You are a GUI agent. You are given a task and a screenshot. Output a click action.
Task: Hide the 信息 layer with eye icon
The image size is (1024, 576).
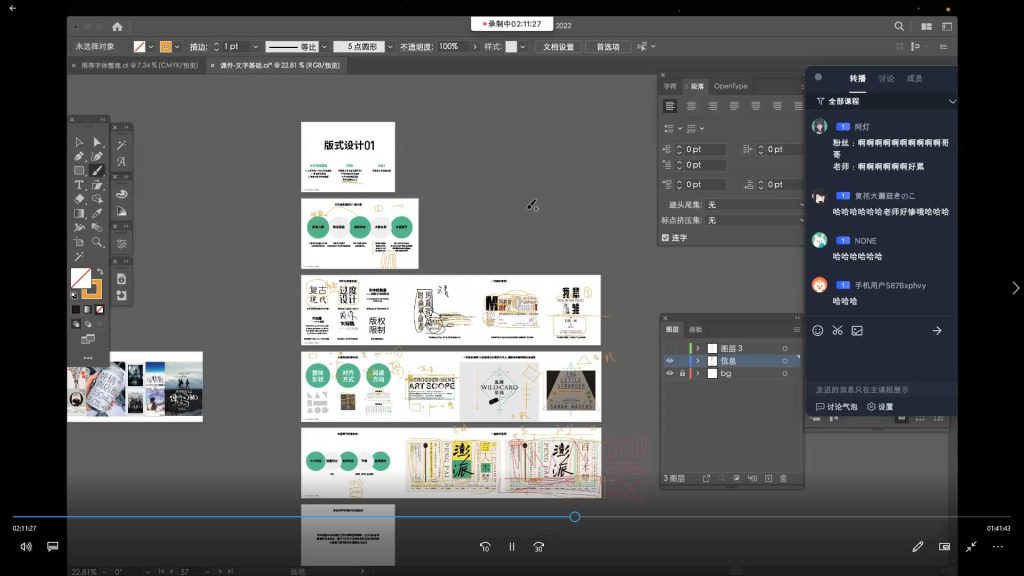point(670,360)
